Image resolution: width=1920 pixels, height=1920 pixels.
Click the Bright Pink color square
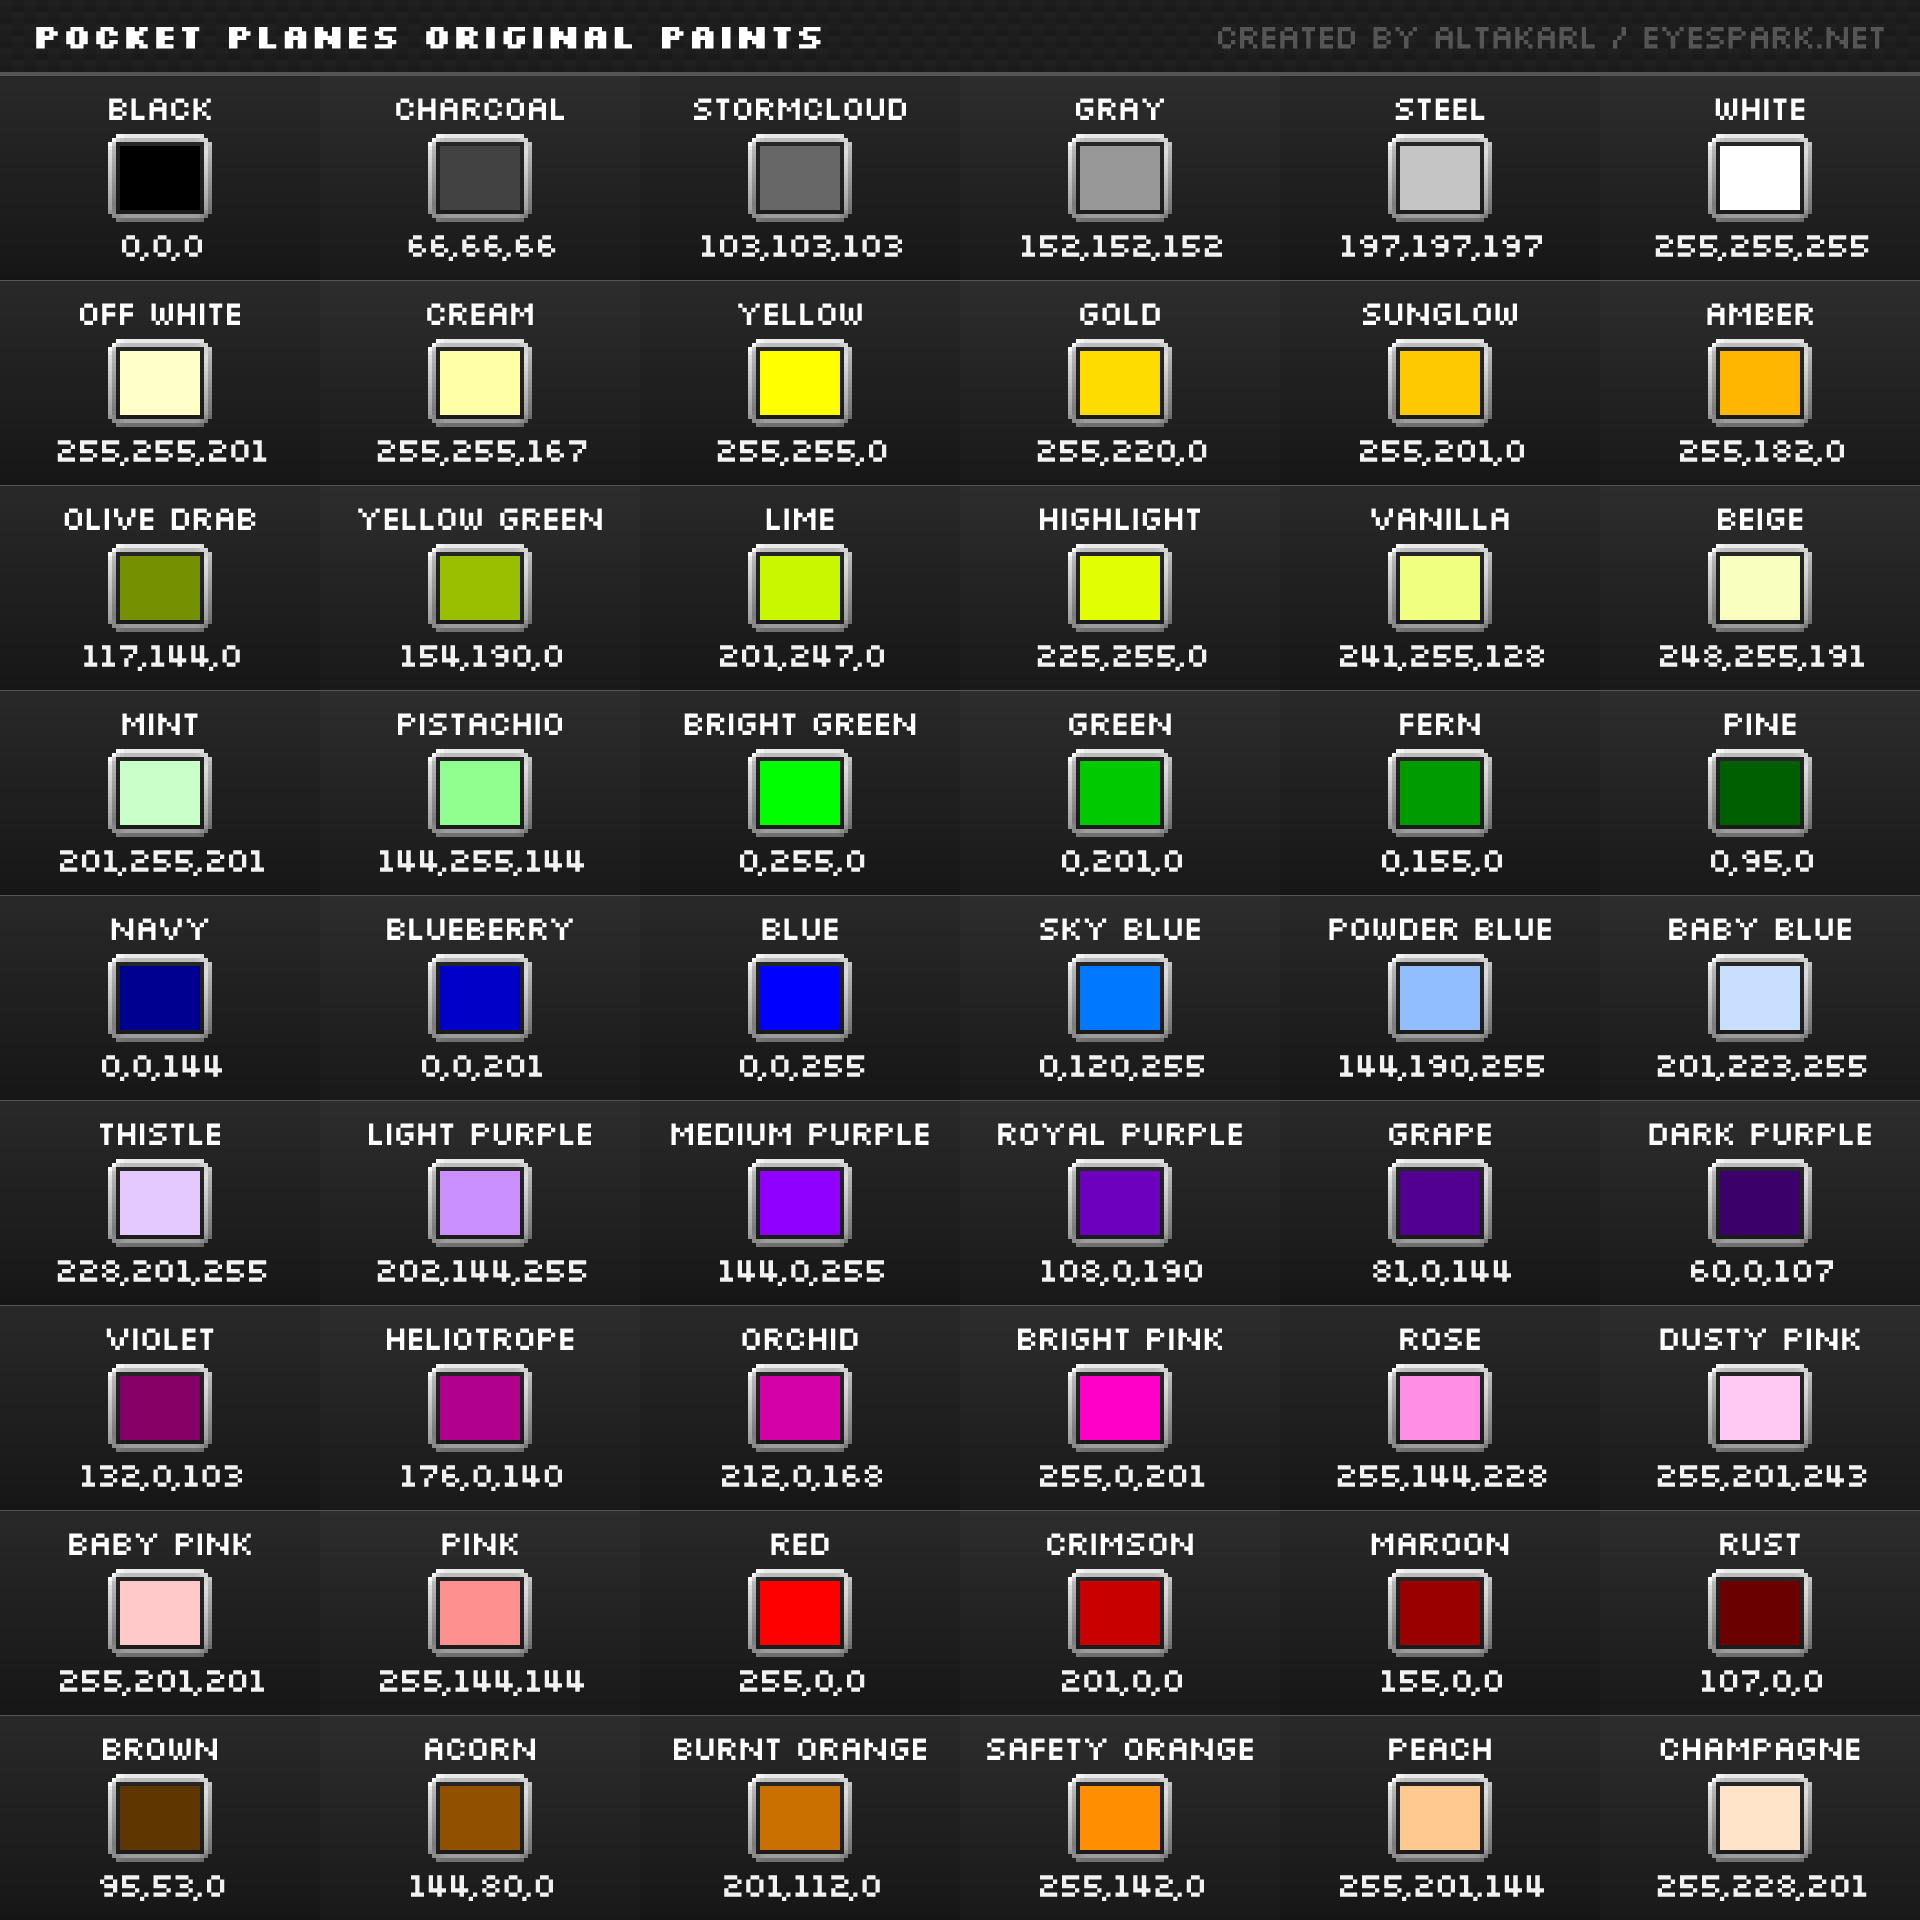click(1118, 1410)
